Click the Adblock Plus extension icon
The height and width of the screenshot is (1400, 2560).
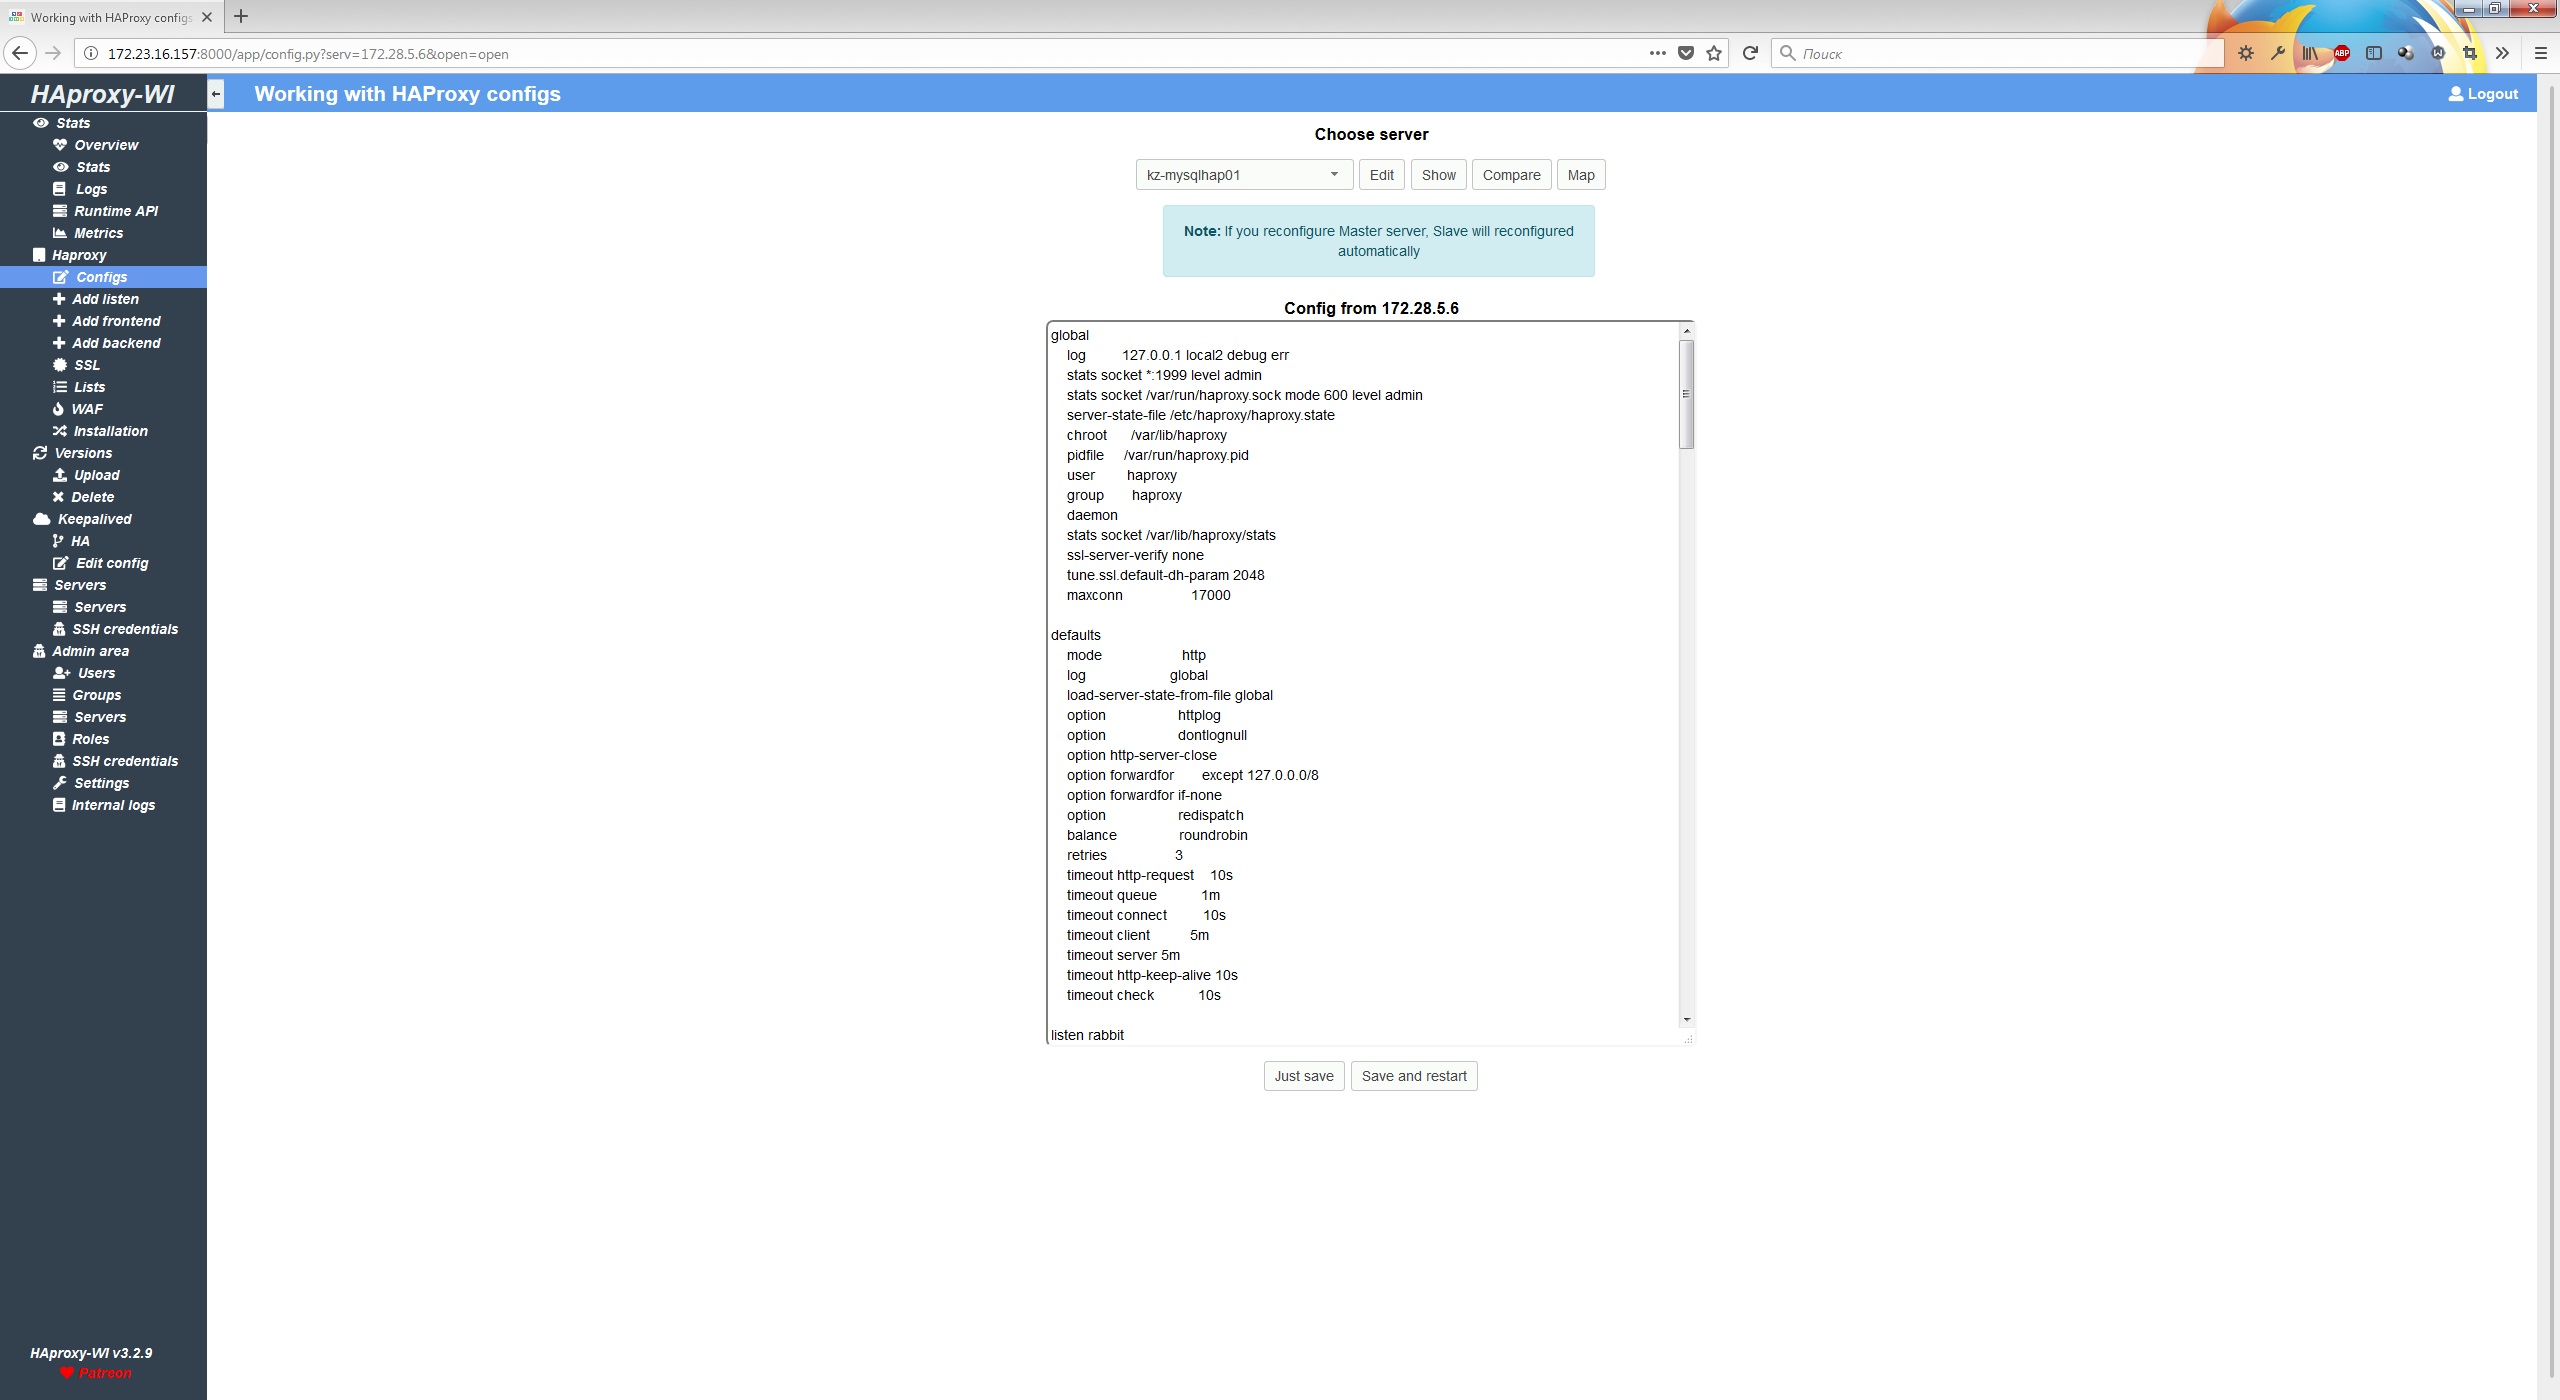coord(2341,54)
